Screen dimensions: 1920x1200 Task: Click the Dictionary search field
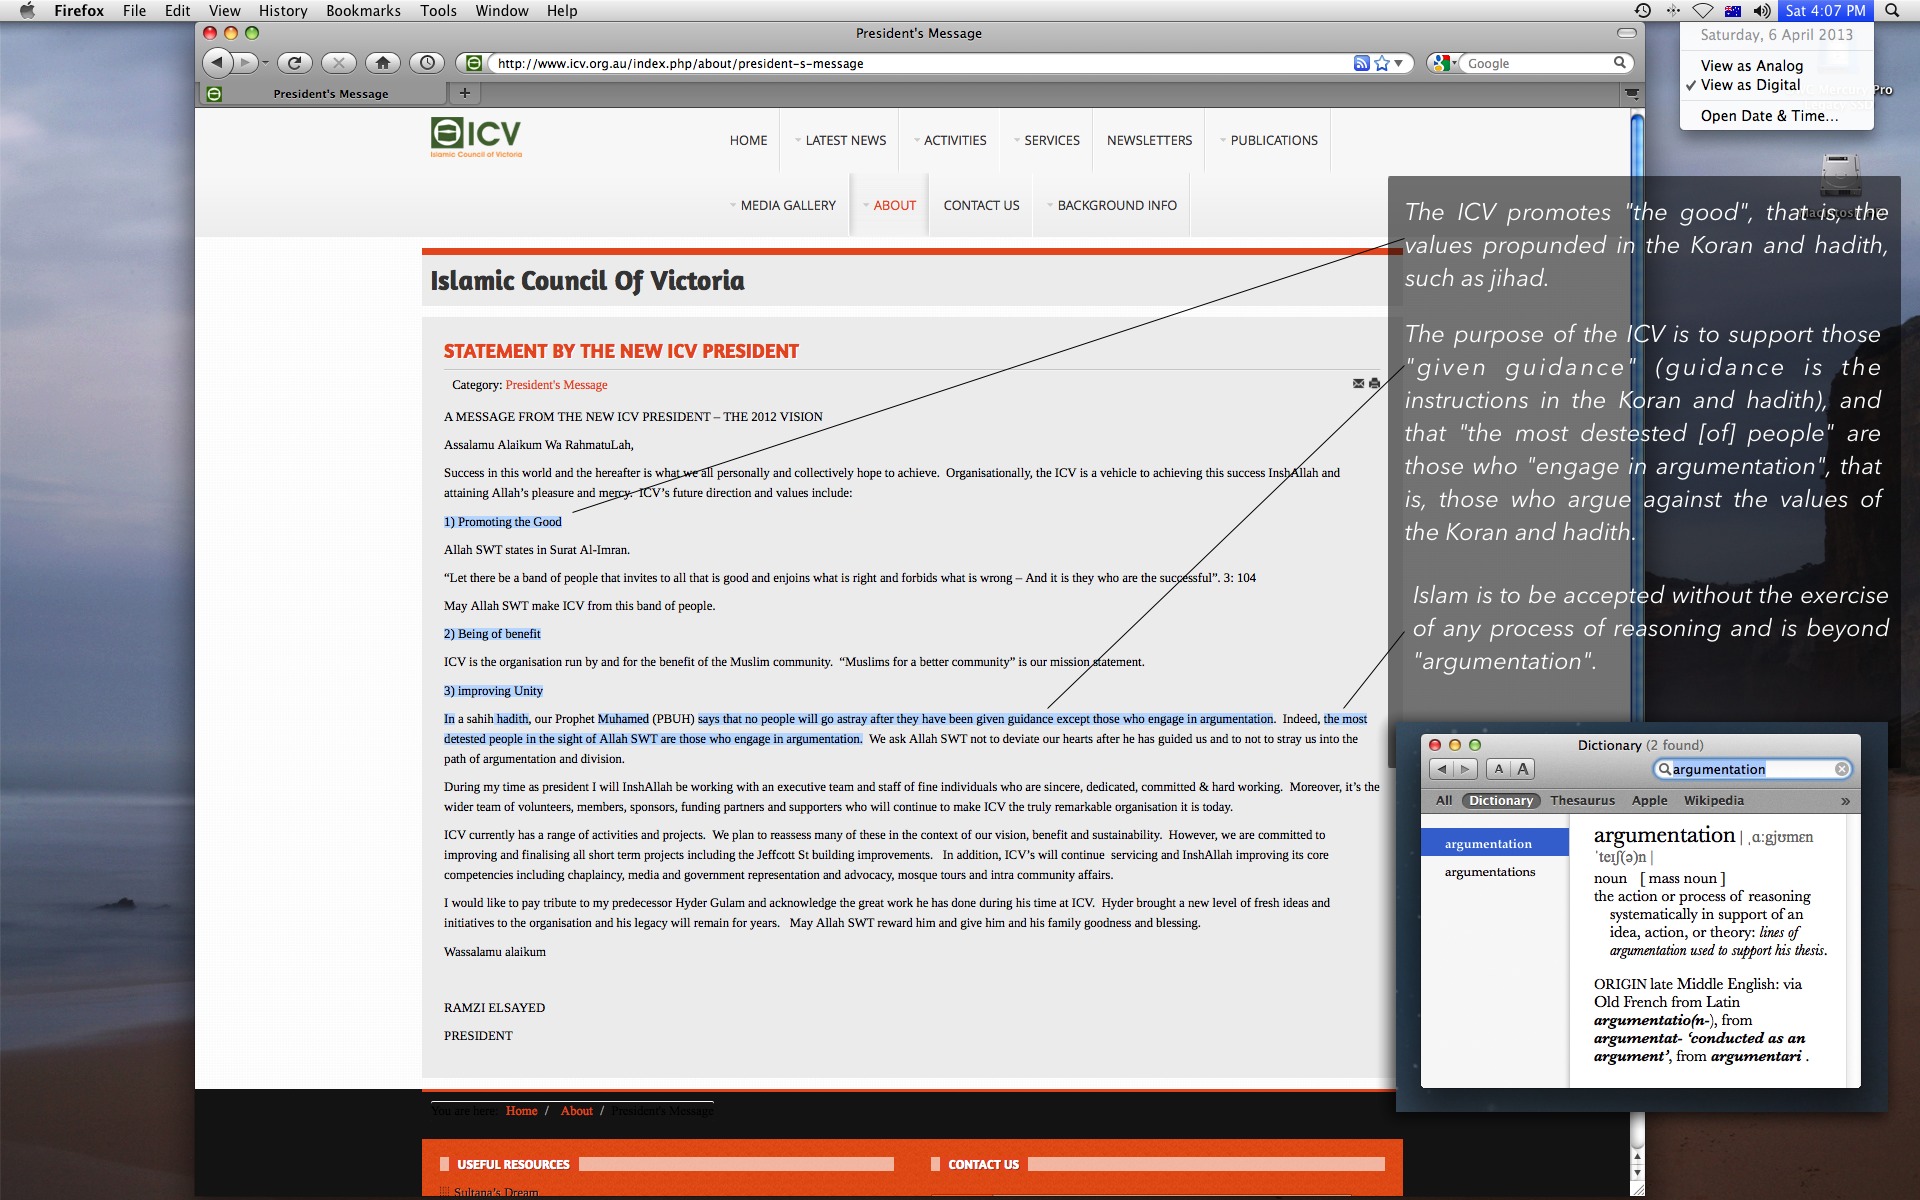pyautogui.click(x=1751, y=769)
